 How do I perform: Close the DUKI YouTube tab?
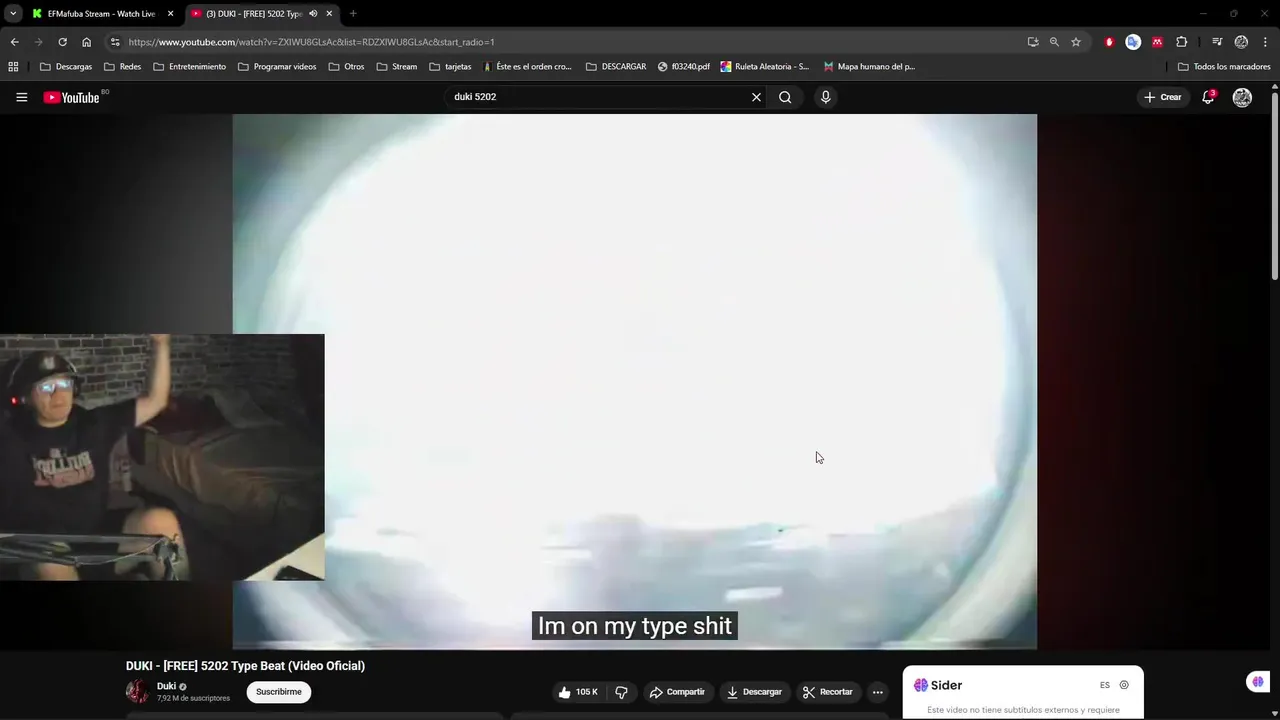click(x=329, y=14)
